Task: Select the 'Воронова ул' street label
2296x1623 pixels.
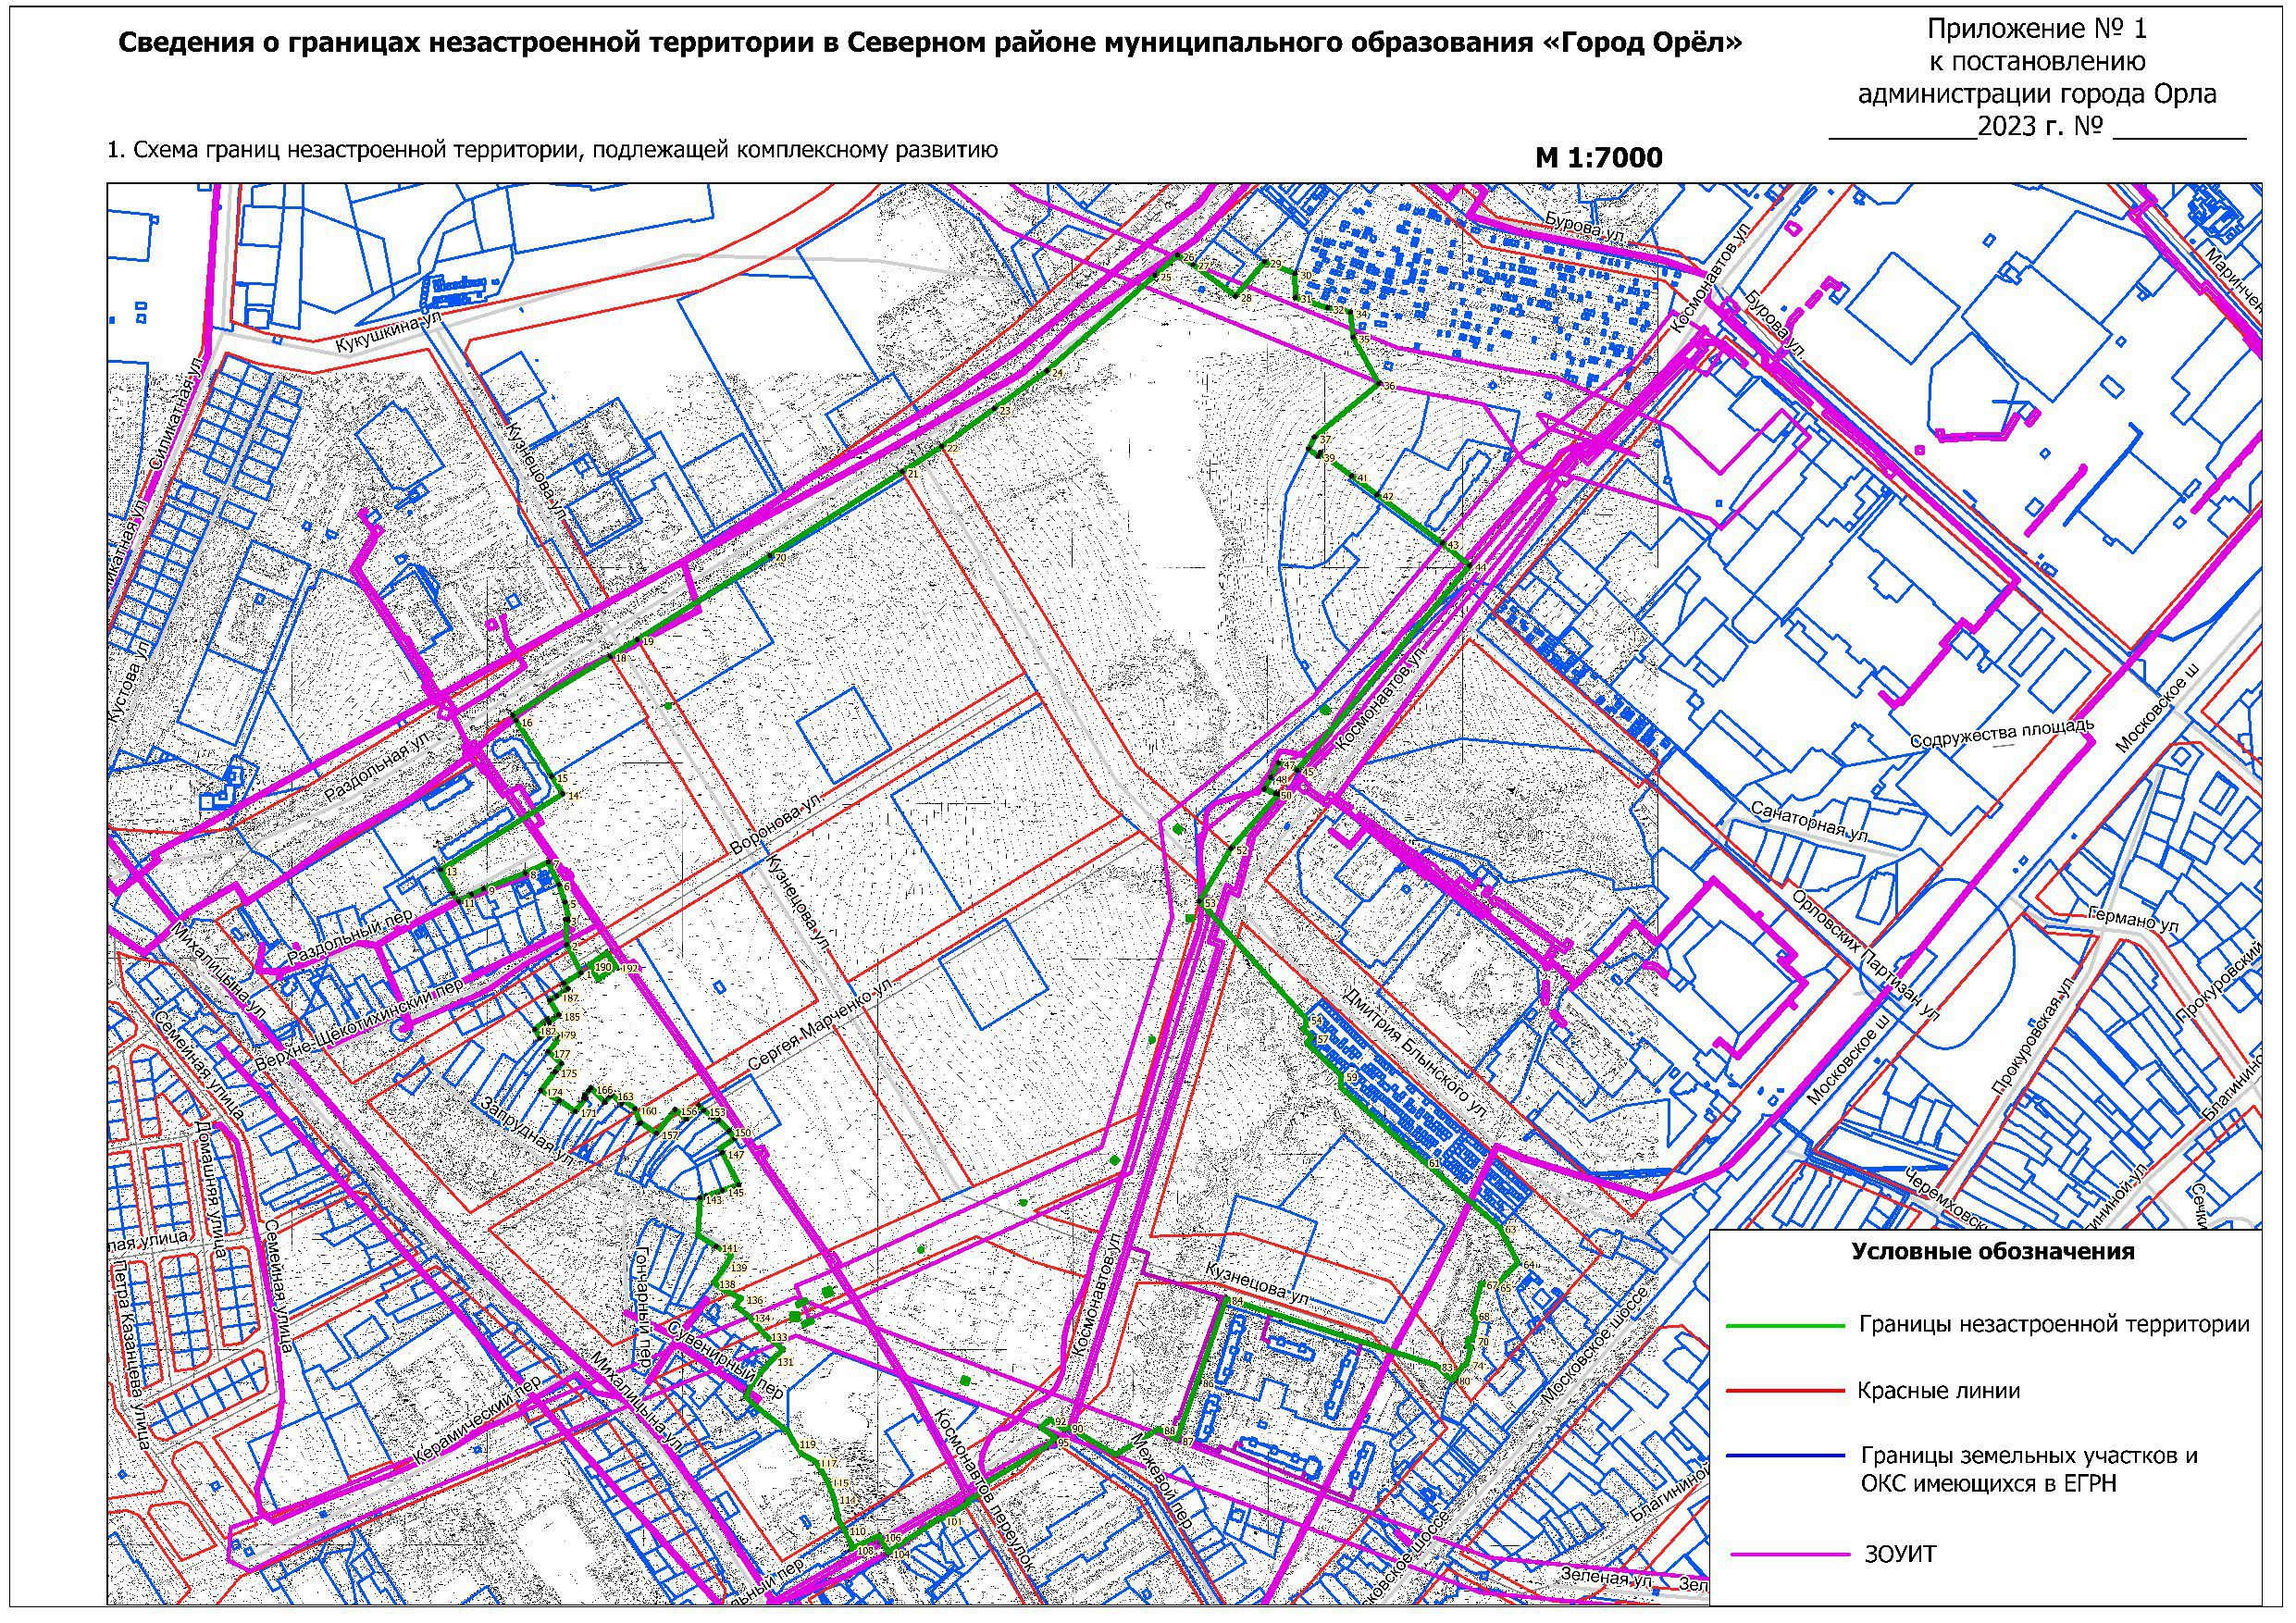Action: click(775, 824)
